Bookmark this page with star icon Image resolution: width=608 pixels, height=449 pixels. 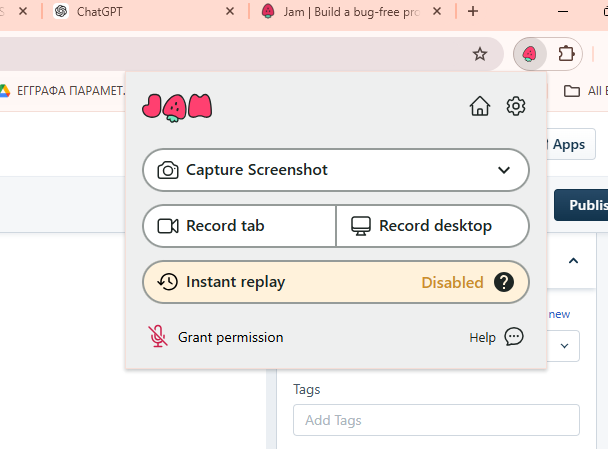click(x=480, y=54)
